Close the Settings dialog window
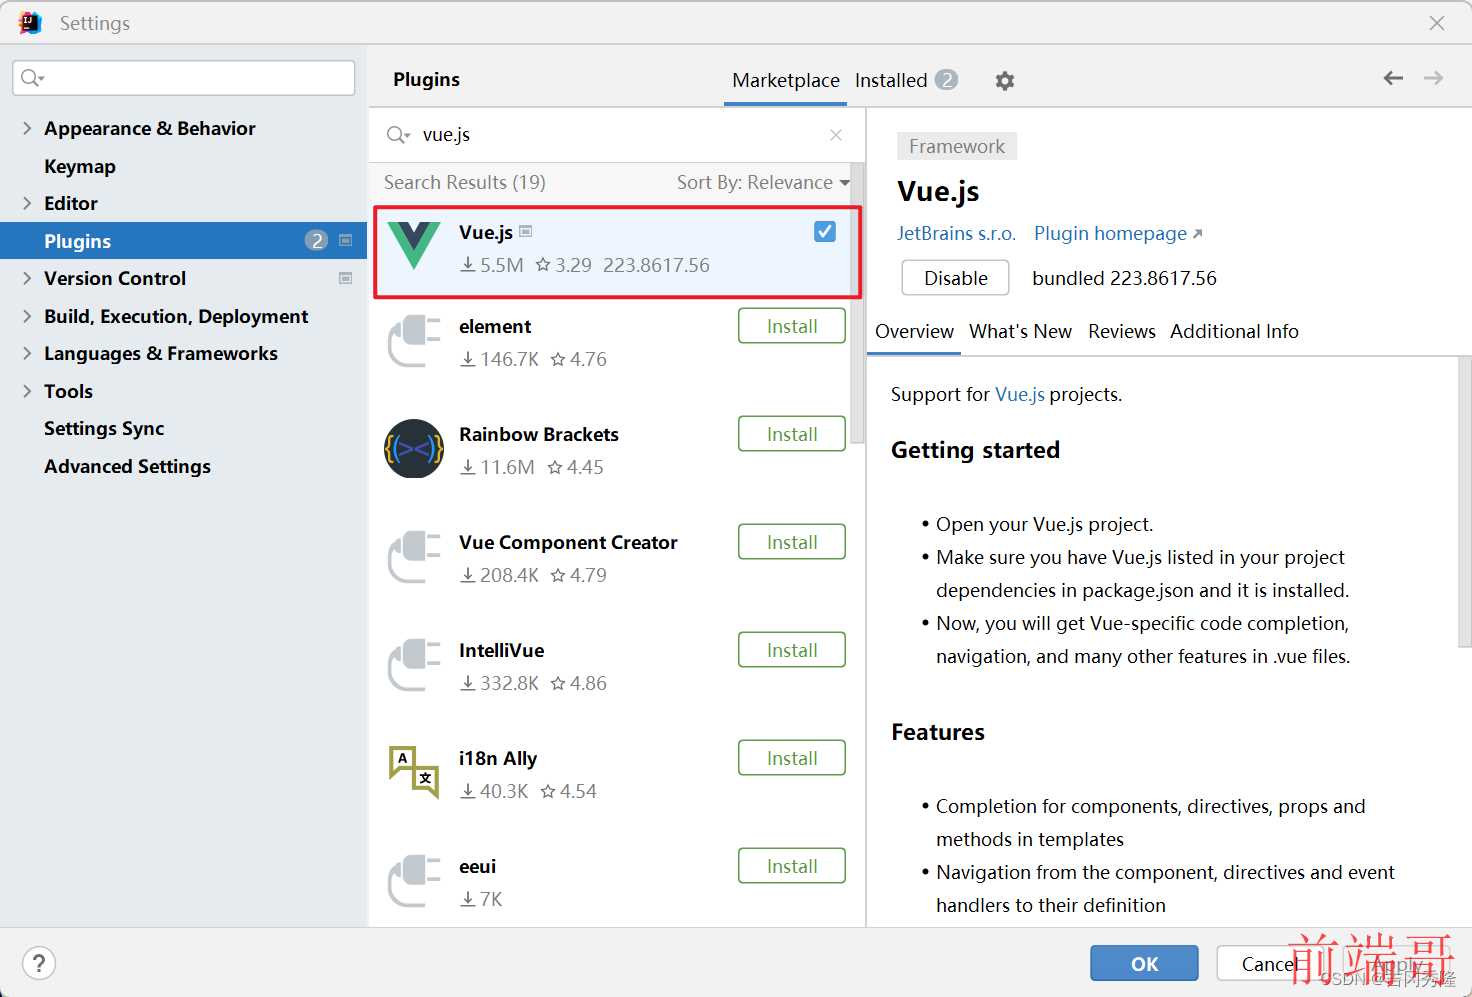 pos(1437,23)
